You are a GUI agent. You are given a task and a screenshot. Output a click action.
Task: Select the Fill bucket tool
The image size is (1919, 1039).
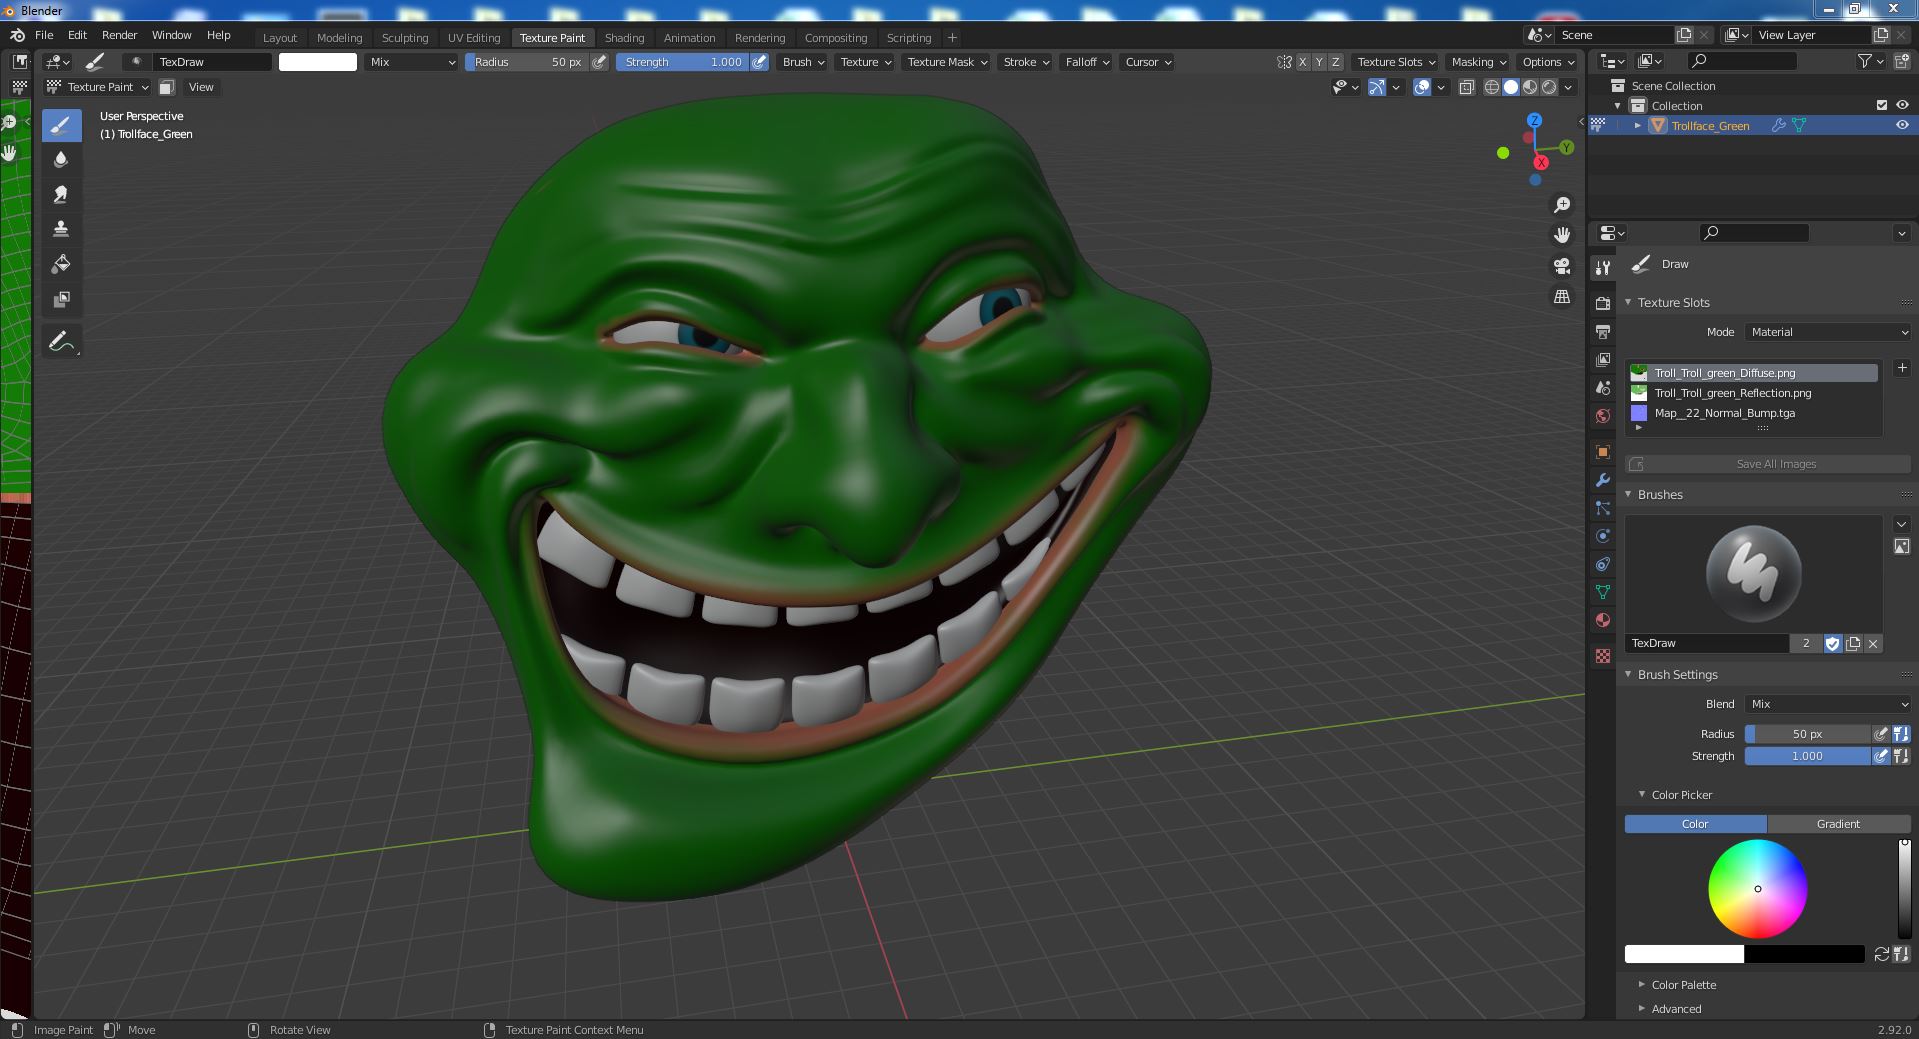(x=61, y=265)
